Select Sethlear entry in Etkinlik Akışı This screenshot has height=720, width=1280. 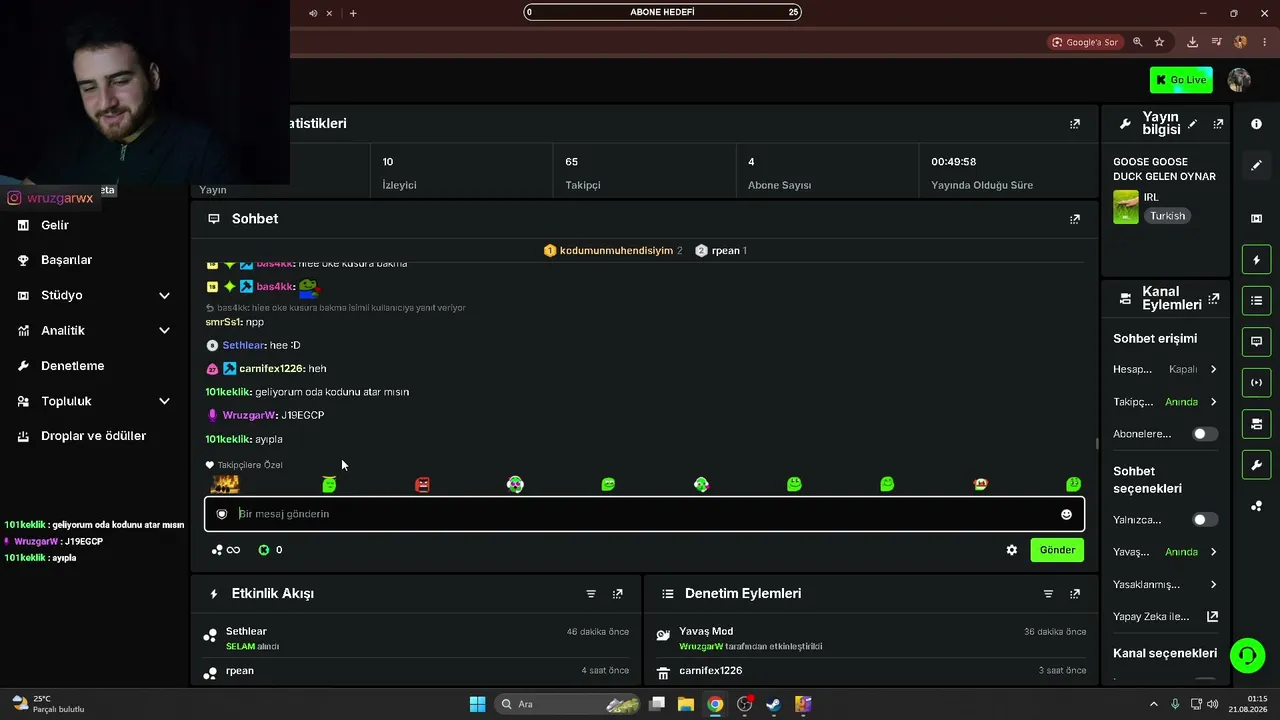[416, 637]
